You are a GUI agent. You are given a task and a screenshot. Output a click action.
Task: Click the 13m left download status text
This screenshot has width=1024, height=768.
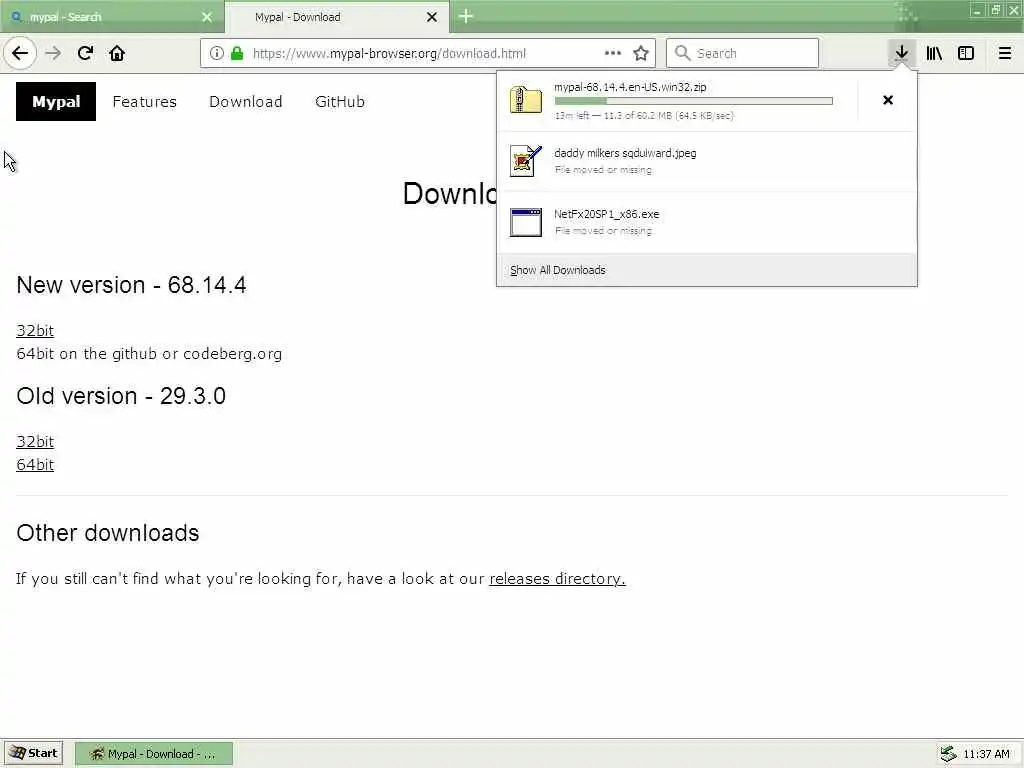coord(644,116)
